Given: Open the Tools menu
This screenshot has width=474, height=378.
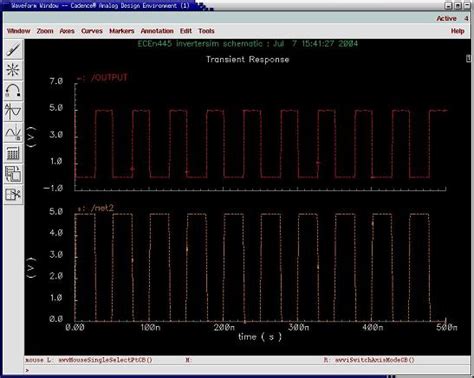Looking at the screenshot, I should point(206,31).
